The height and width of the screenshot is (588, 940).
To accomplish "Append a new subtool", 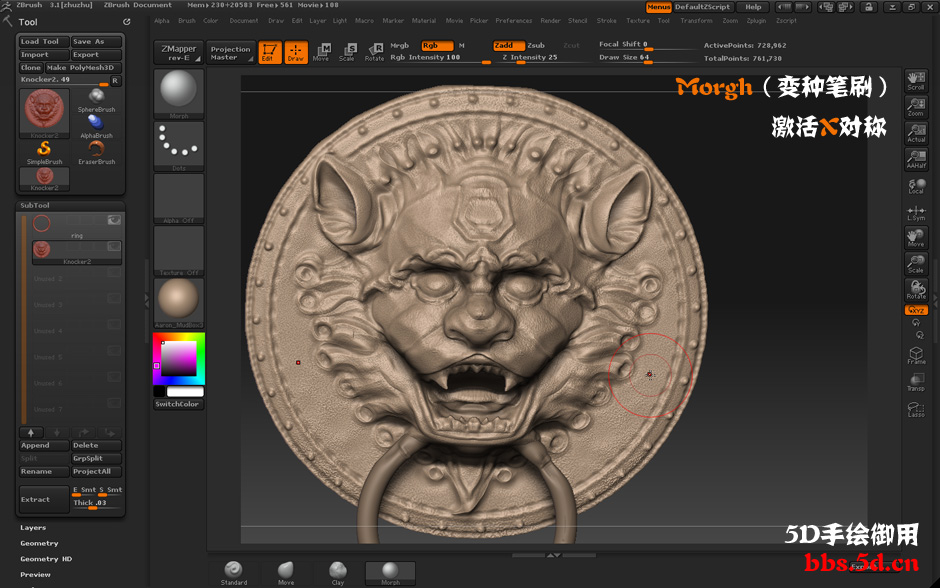I will [x=44, y=445].
